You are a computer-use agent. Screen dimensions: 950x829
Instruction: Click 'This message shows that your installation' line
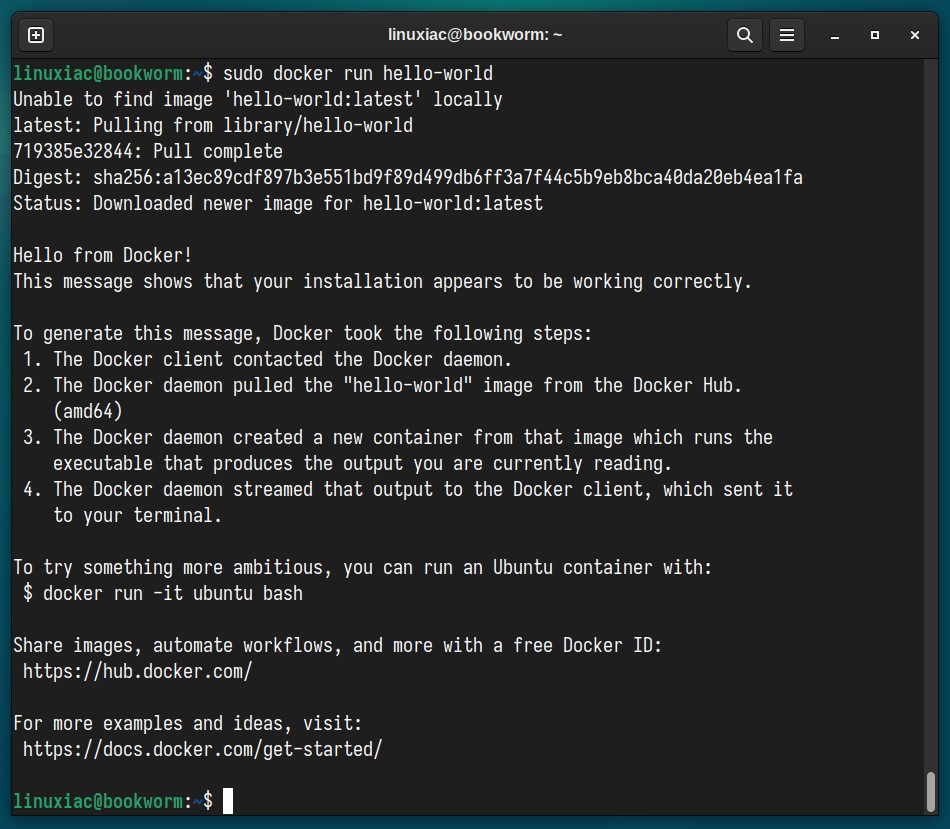click(382, 281)
